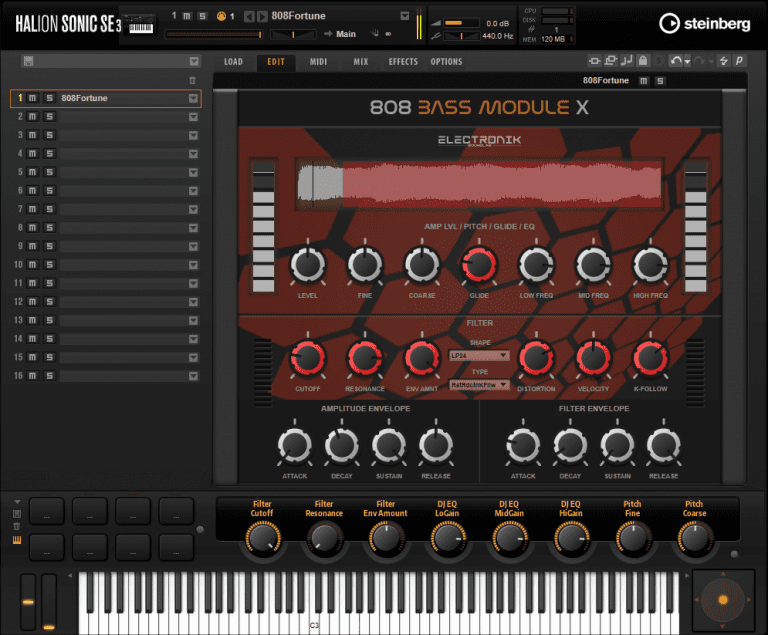Mute slot 3 in rack
Screen dimensions: 768x635
coord(32,135)
